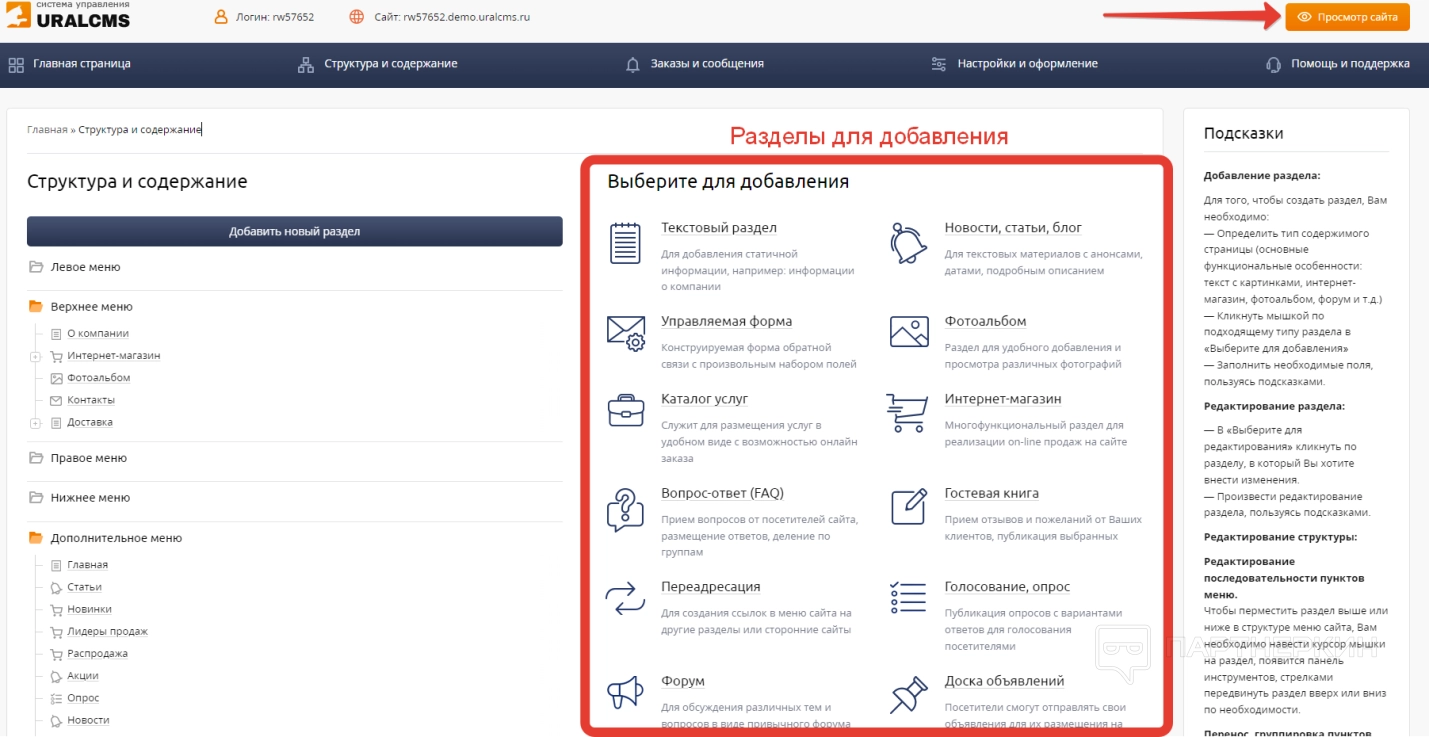Click the headset icon beside Помощь и поддержка
1429x737 pixels.
[x=1274, y=64]
